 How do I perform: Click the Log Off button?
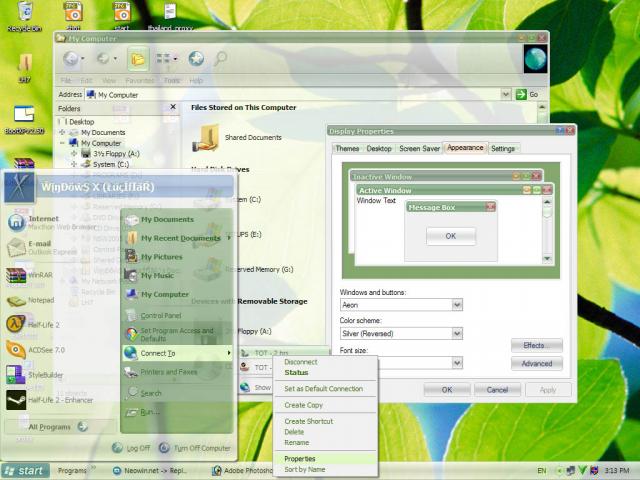click(131, 448)
